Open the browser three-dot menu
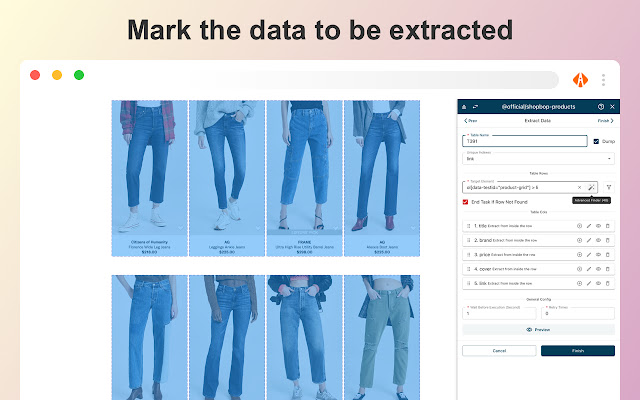Viewport: 640px width, 400px height. click(x=603, y=80)
